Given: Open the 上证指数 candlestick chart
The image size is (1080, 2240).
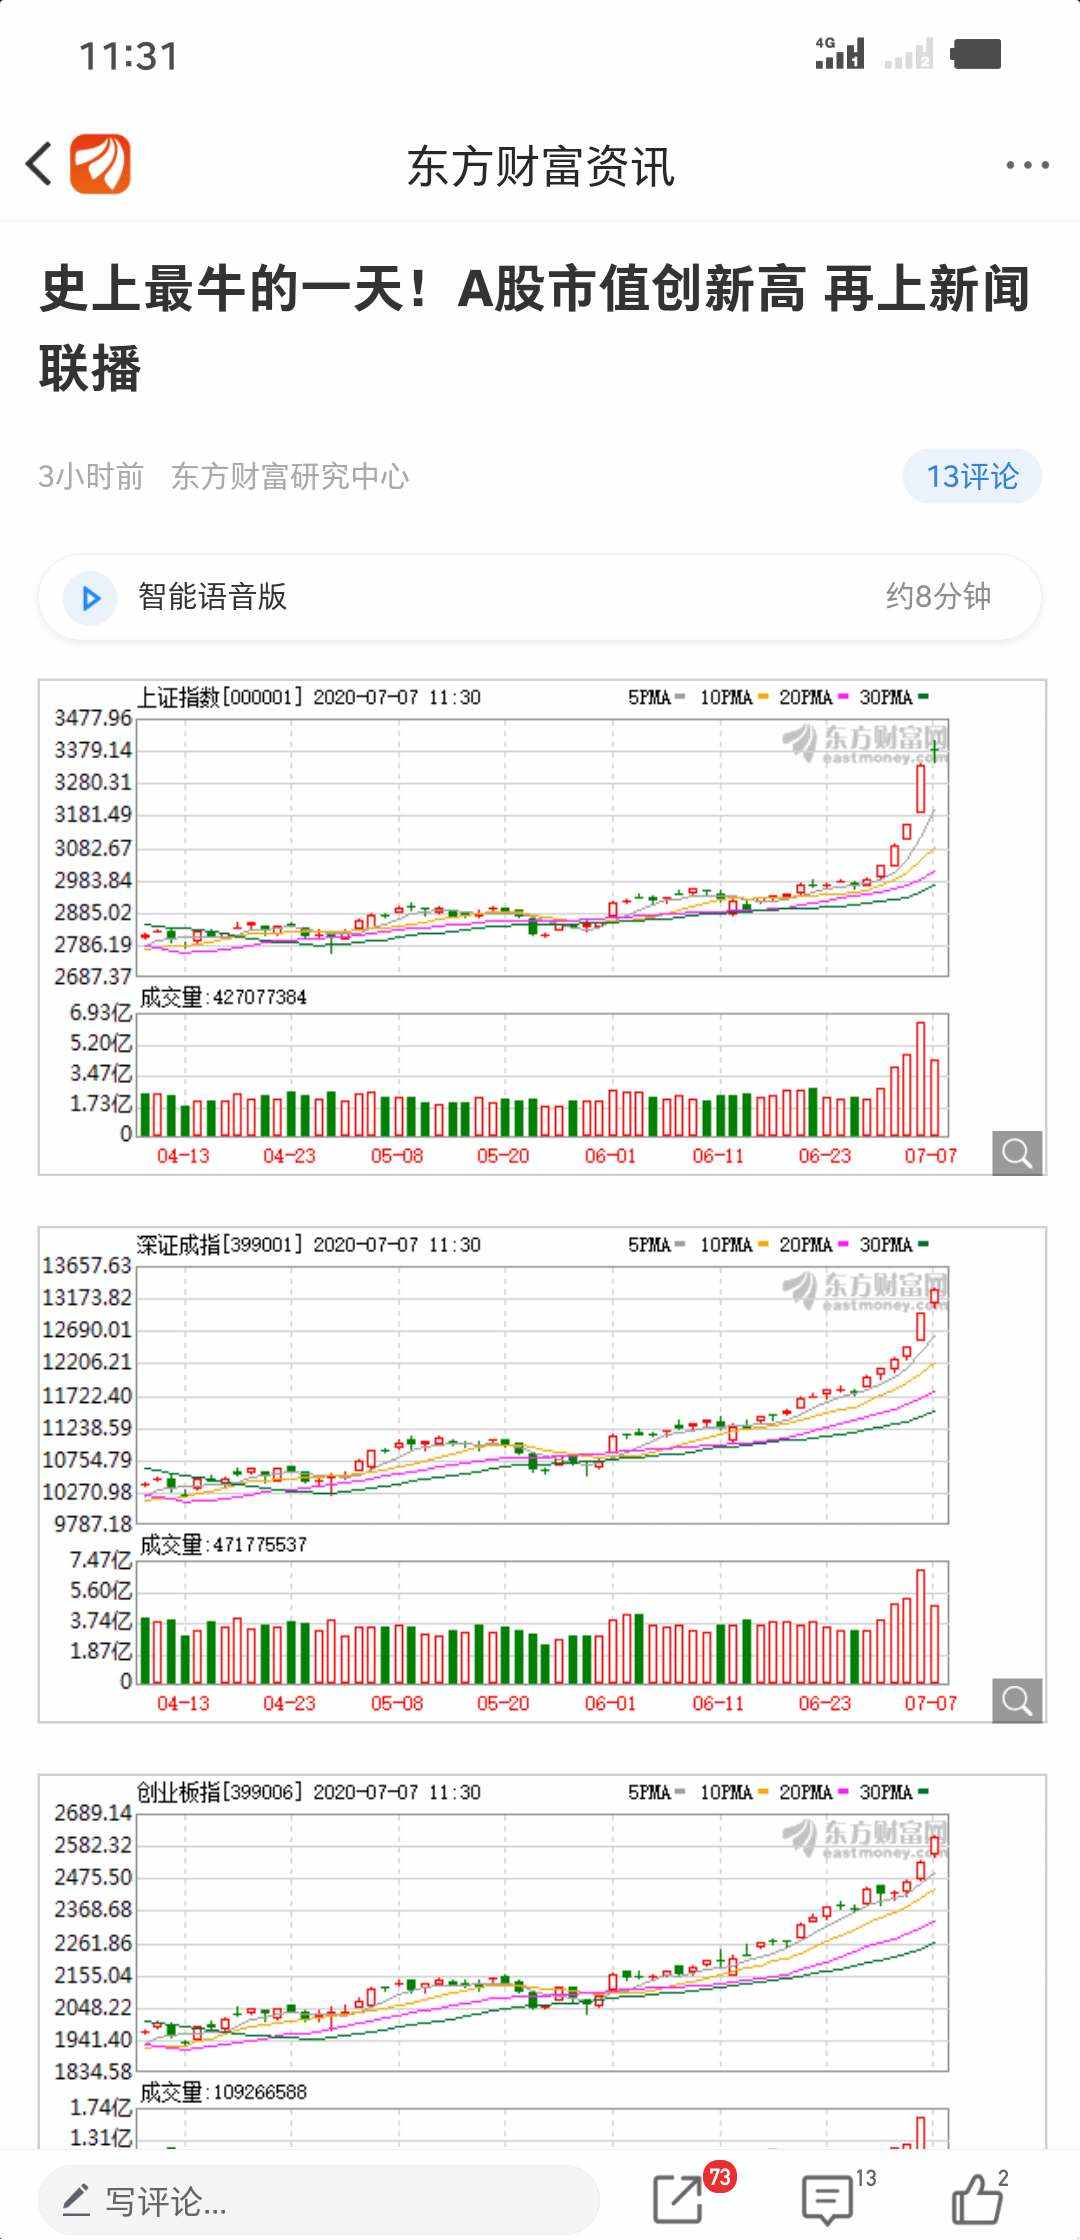Looking at the screenshot, I should click(542, 927).
